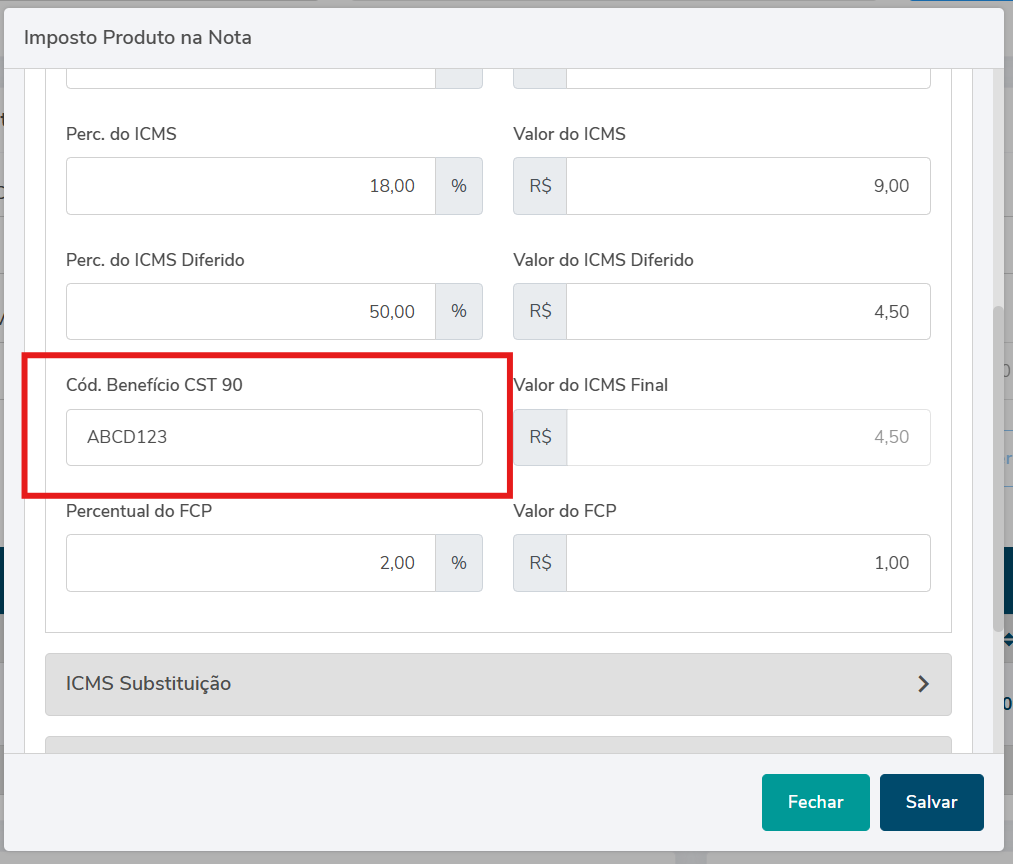Click the Valor do ICMS input
This screenshot has width=1013, height=864.
click(x=747, y=186)
